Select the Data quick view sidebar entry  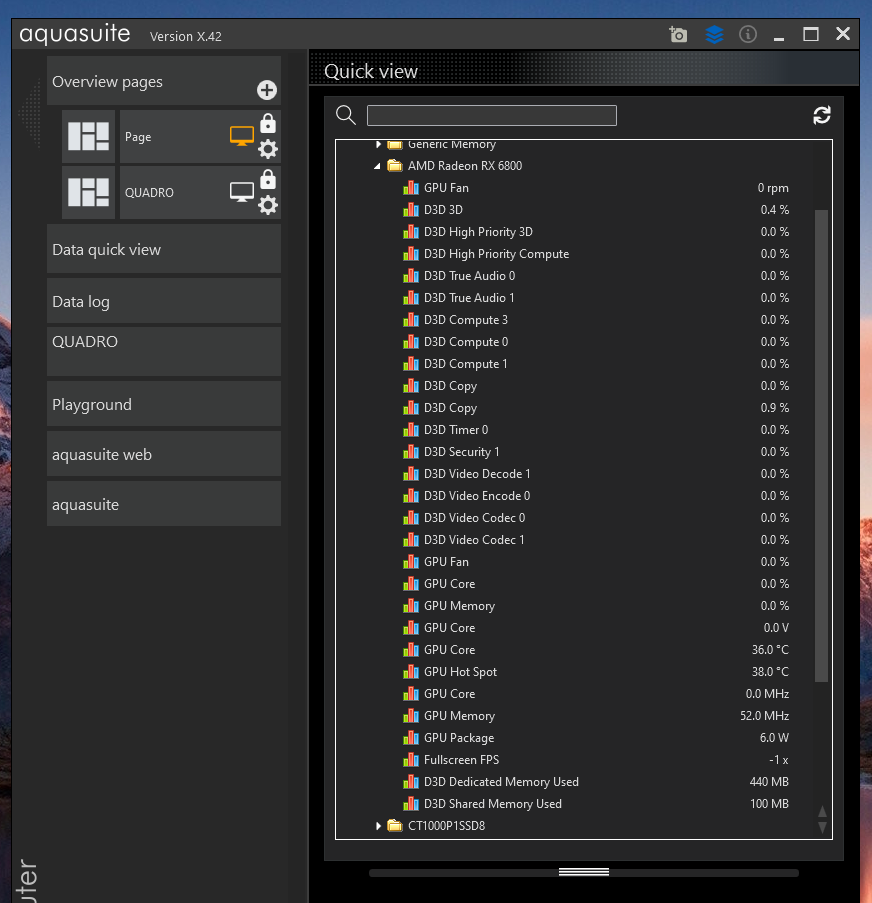click(164, 249)
